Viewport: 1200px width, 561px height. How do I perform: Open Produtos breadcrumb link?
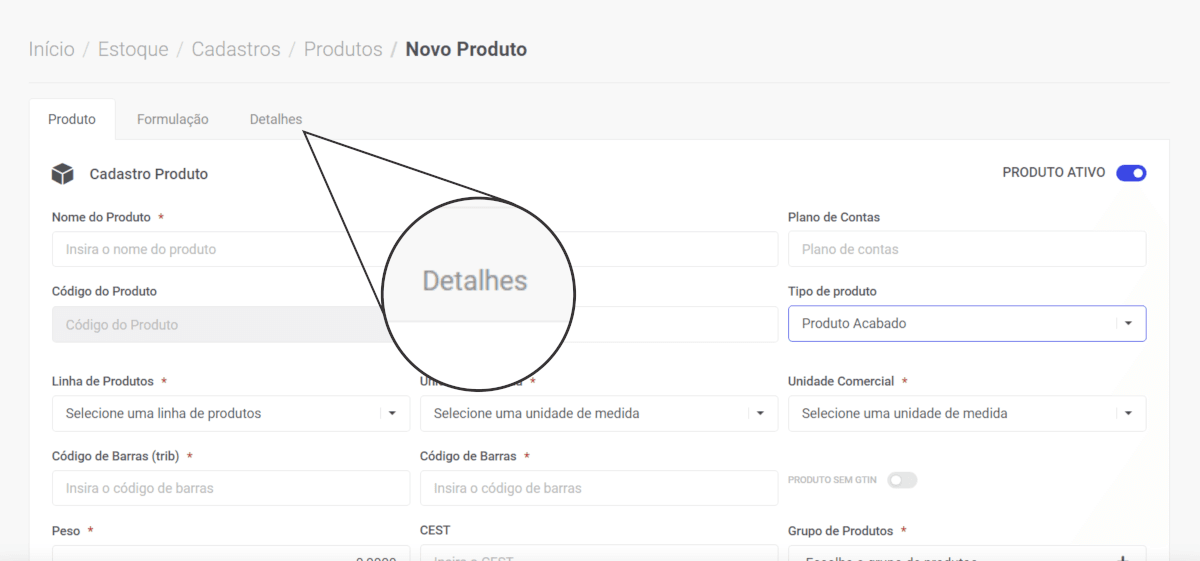(343, 49)
